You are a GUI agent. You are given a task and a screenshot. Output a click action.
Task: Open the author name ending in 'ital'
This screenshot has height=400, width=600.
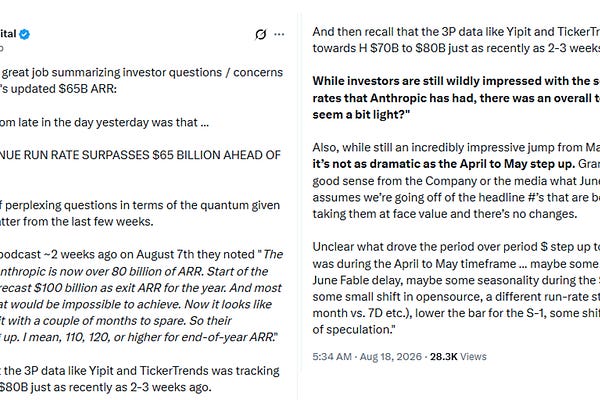[8, 34]
